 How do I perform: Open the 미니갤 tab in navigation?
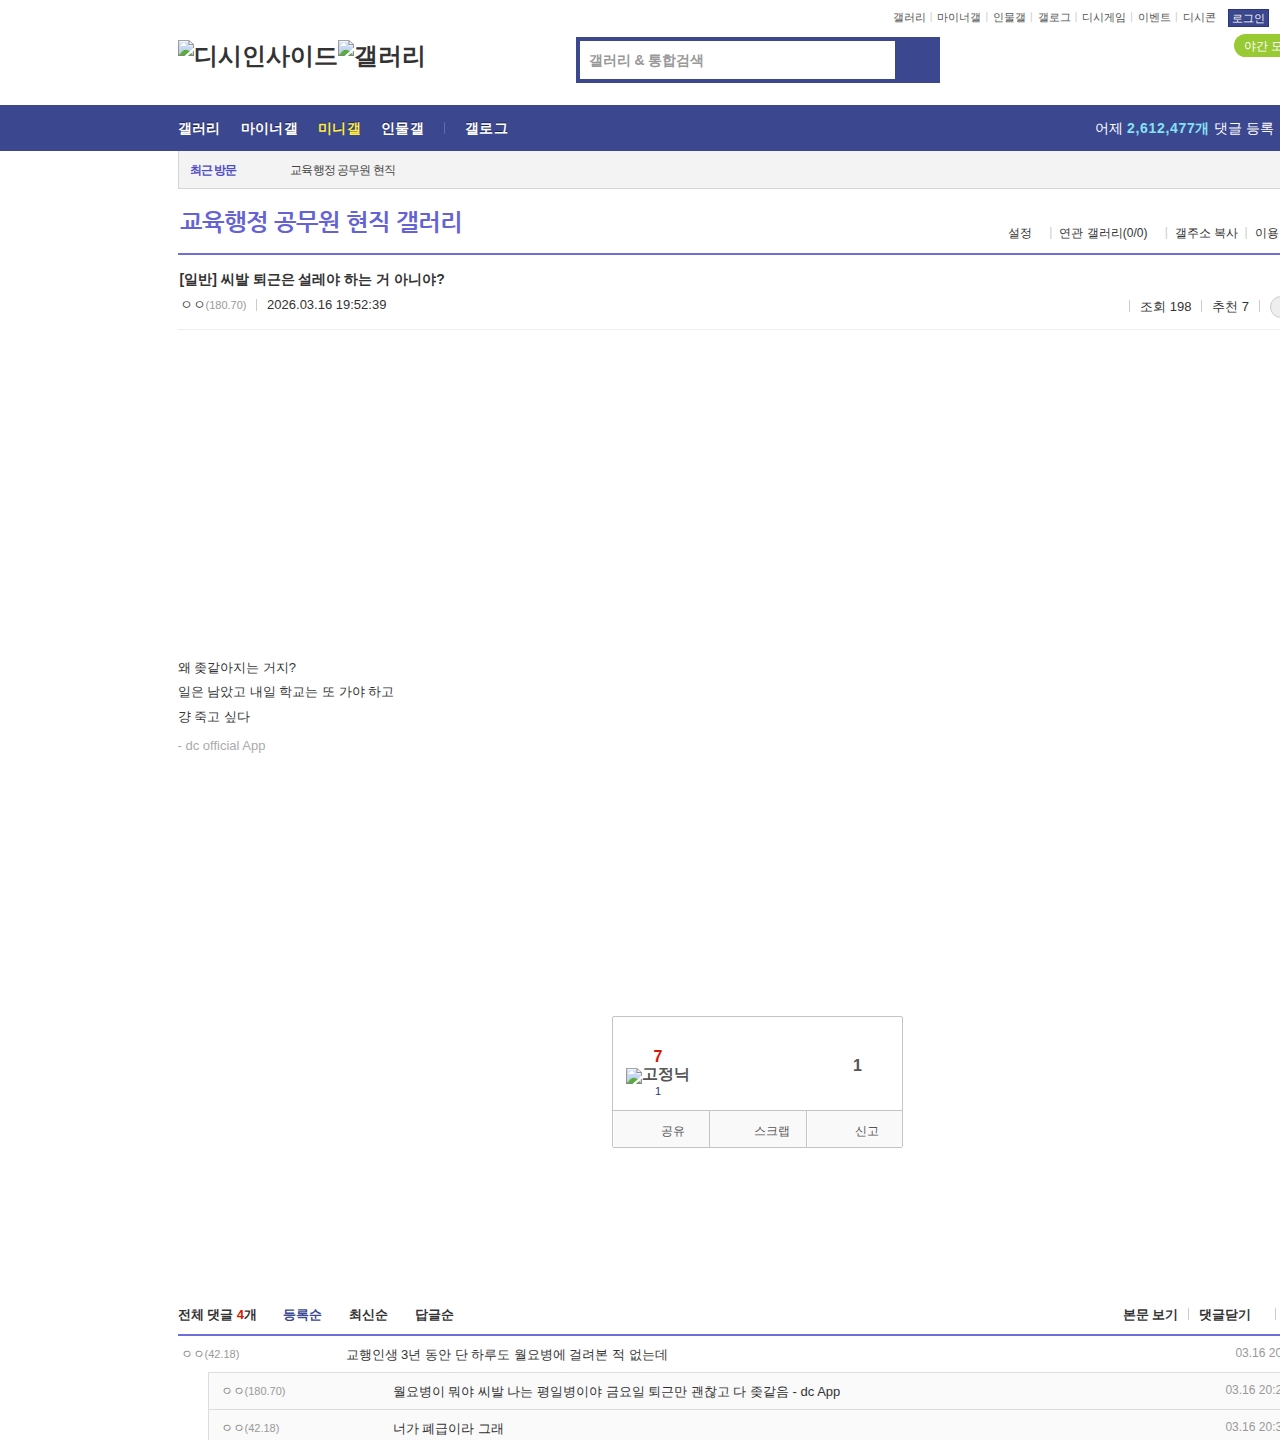coord(339,129)
